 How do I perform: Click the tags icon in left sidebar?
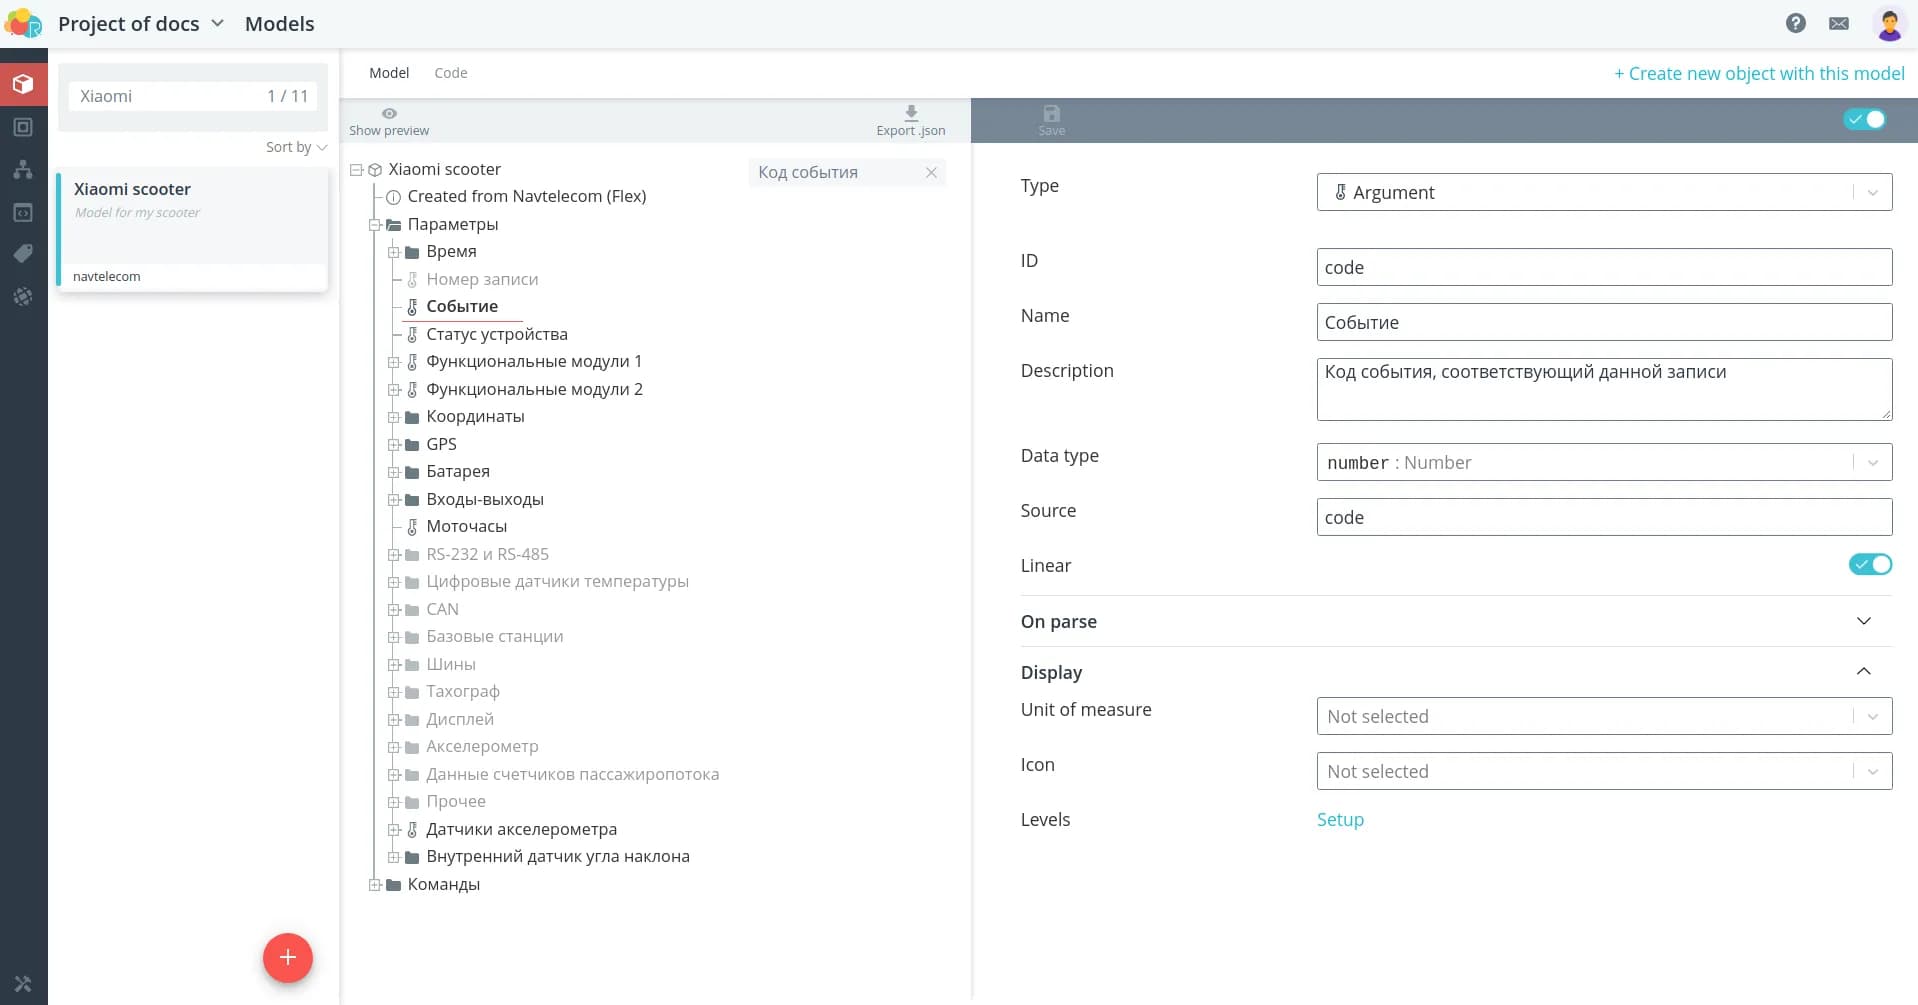tap(23, 254)
